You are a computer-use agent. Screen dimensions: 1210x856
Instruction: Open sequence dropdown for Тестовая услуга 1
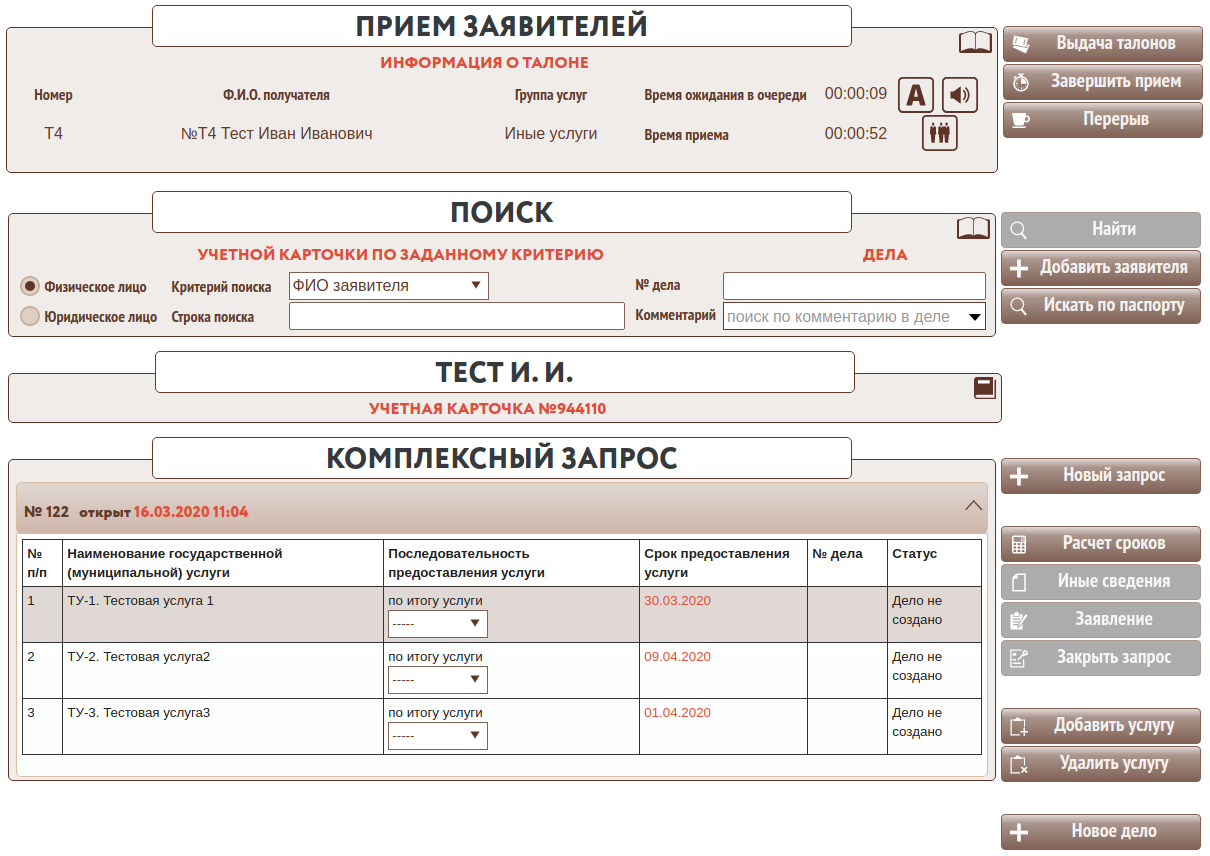[437, 624]
